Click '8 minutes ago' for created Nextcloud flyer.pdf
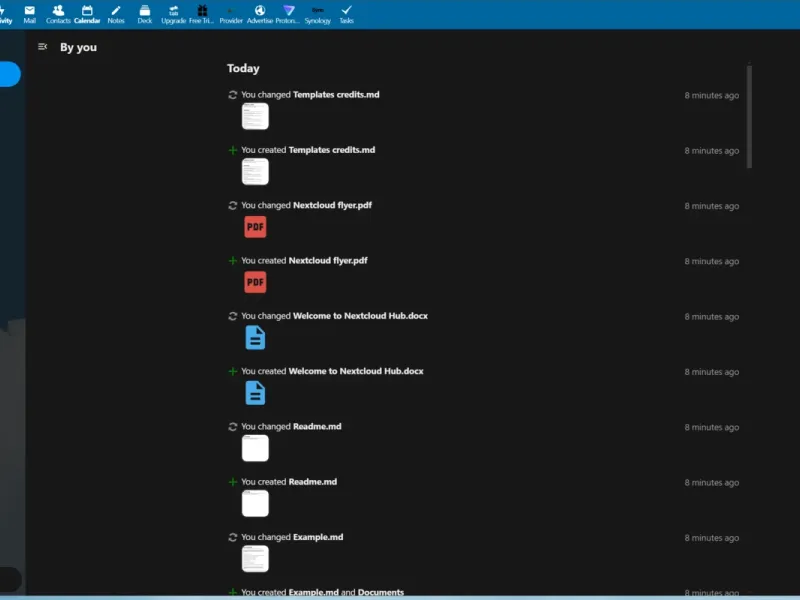800x600 pixels. point(712,261)
